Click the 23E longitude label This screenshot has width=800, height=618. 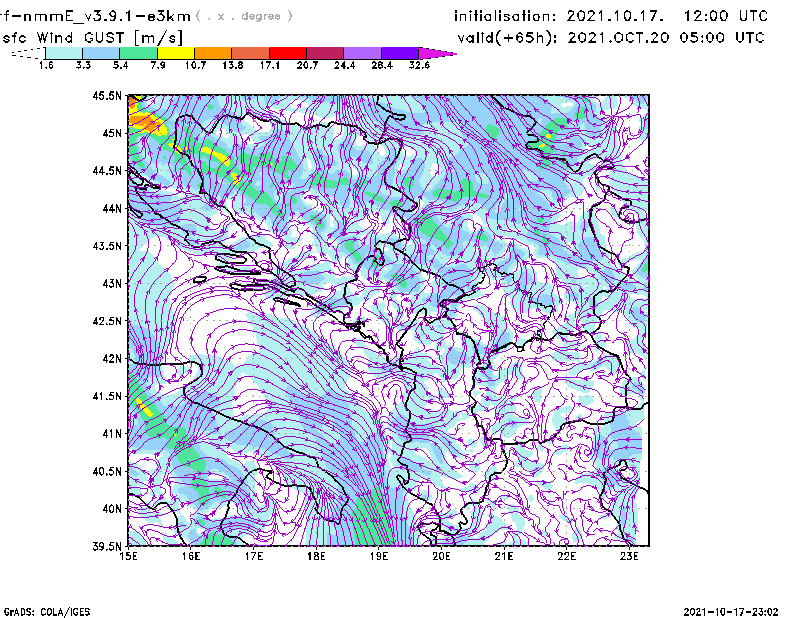point(629,556)
